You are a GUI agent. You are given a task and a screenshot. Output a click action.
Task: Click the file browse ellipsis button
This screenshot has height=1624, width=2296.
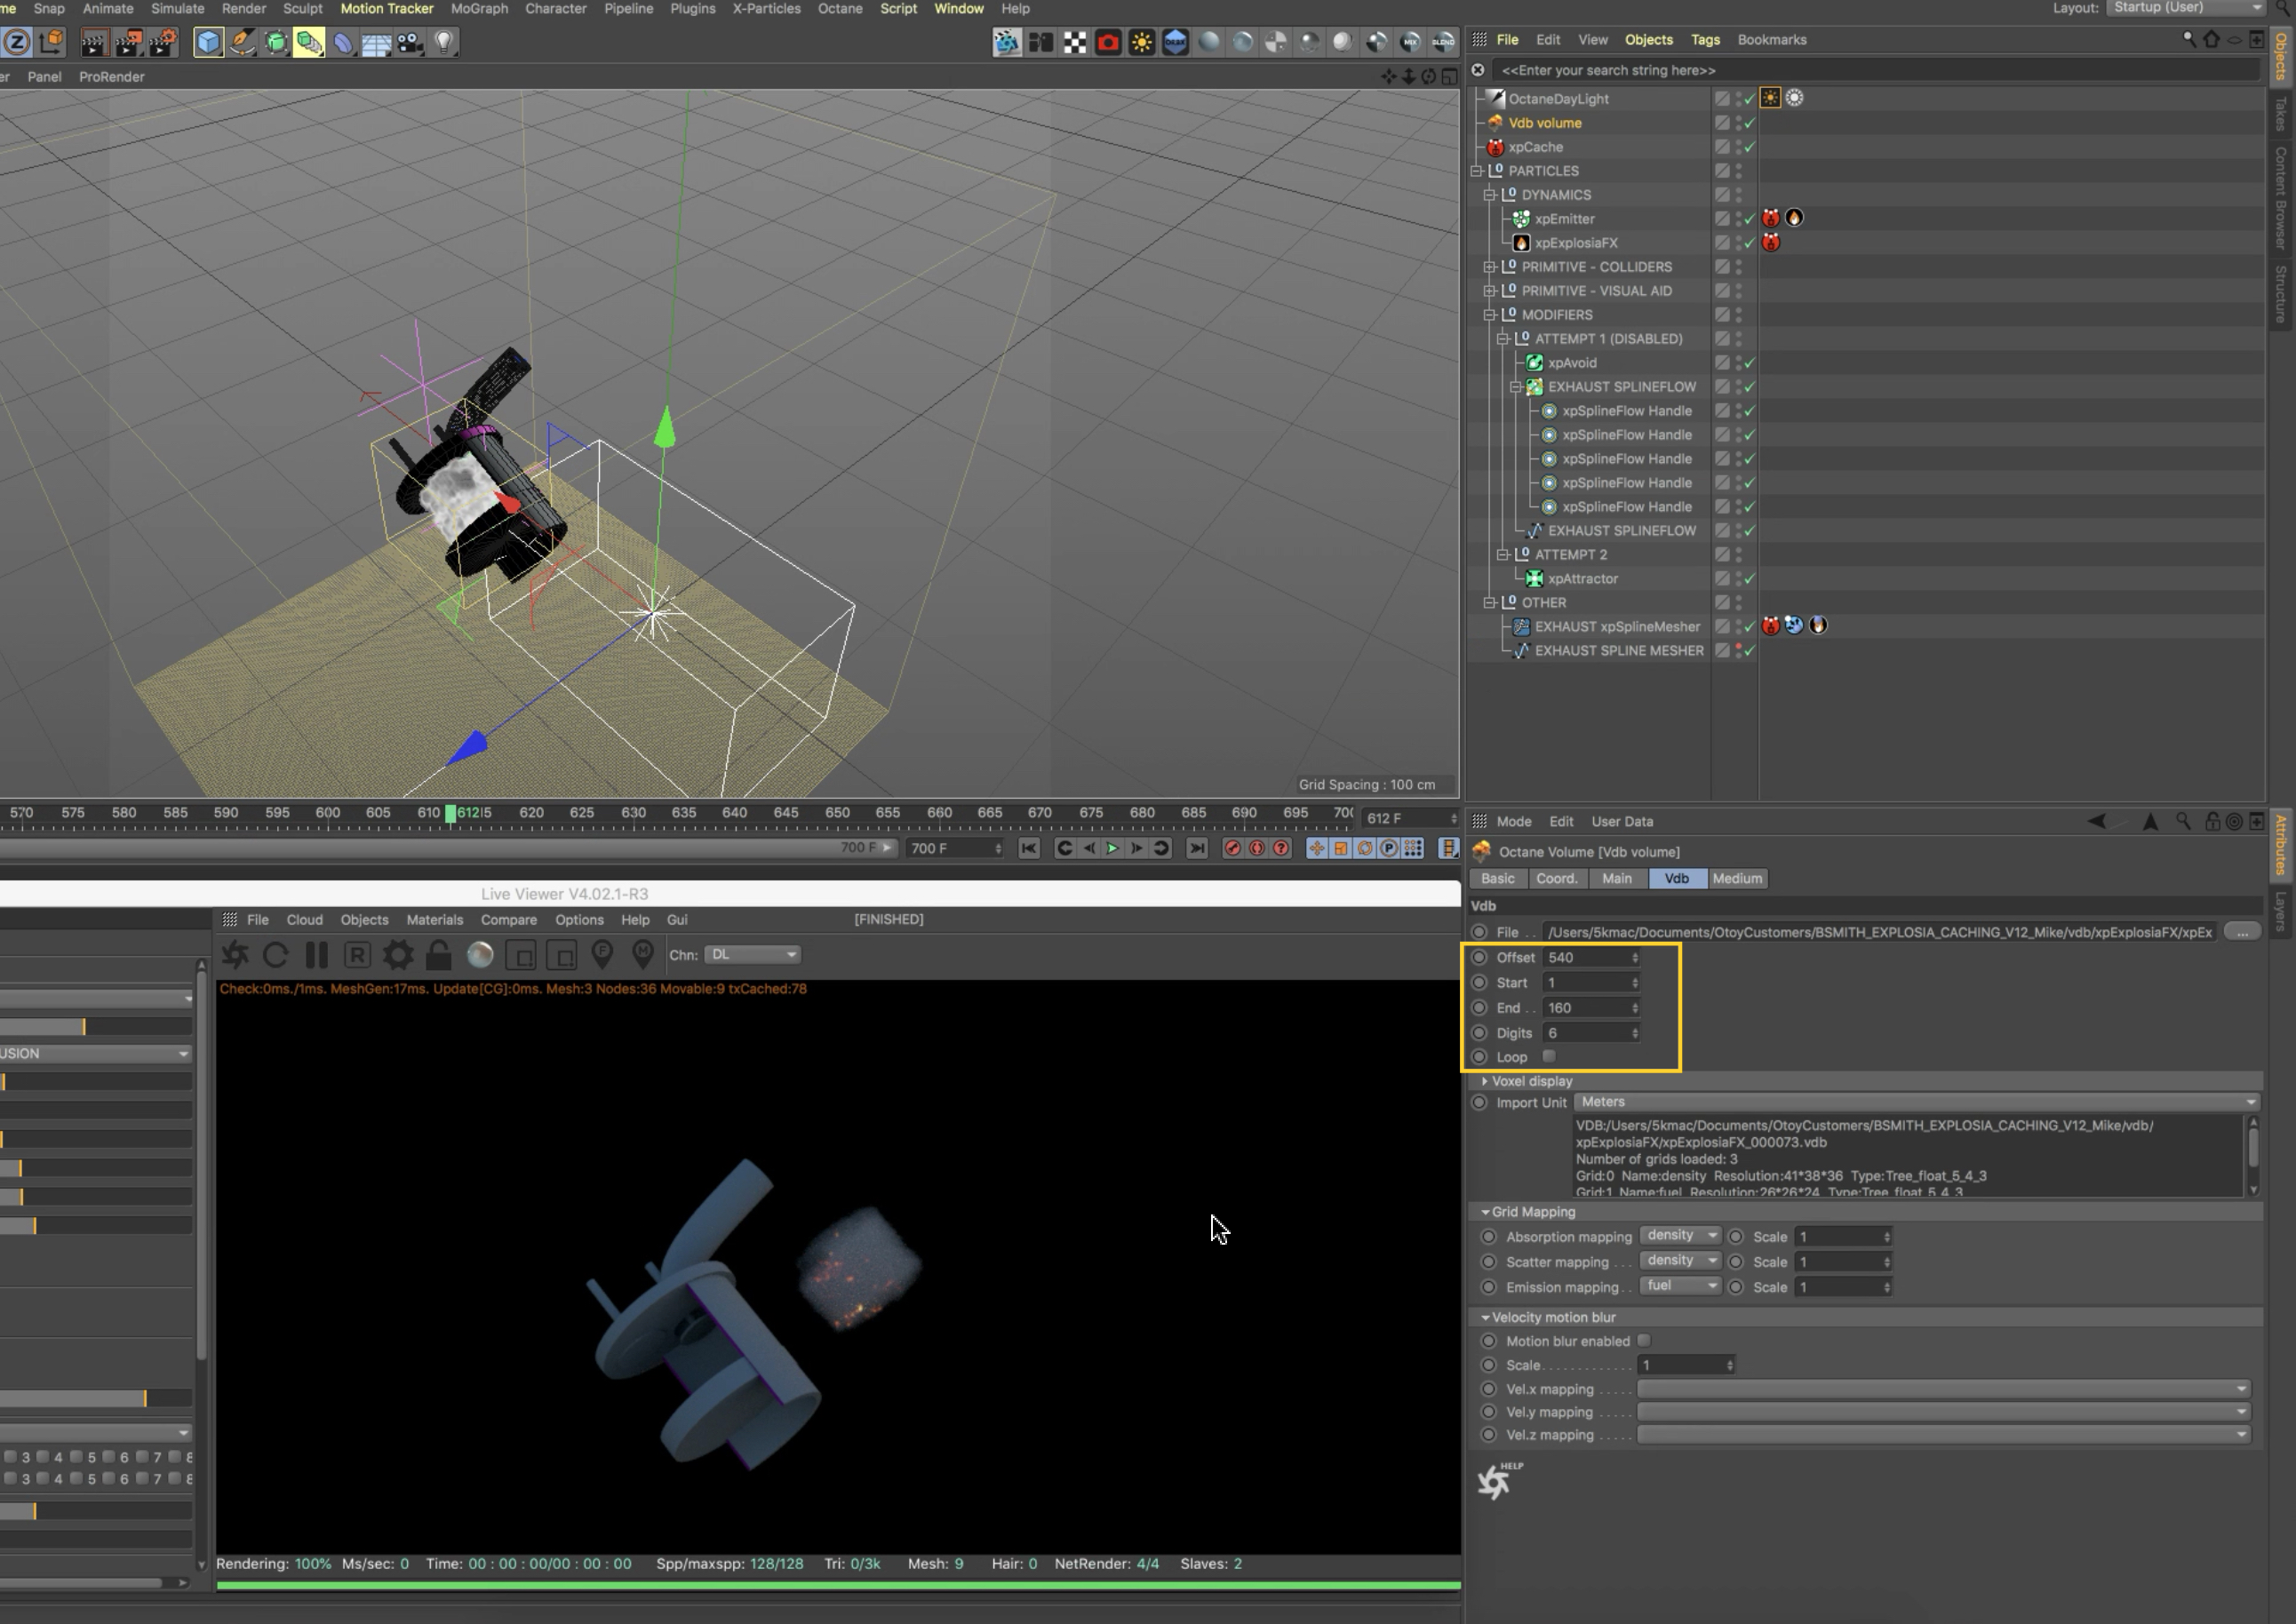click(2242, 932)
